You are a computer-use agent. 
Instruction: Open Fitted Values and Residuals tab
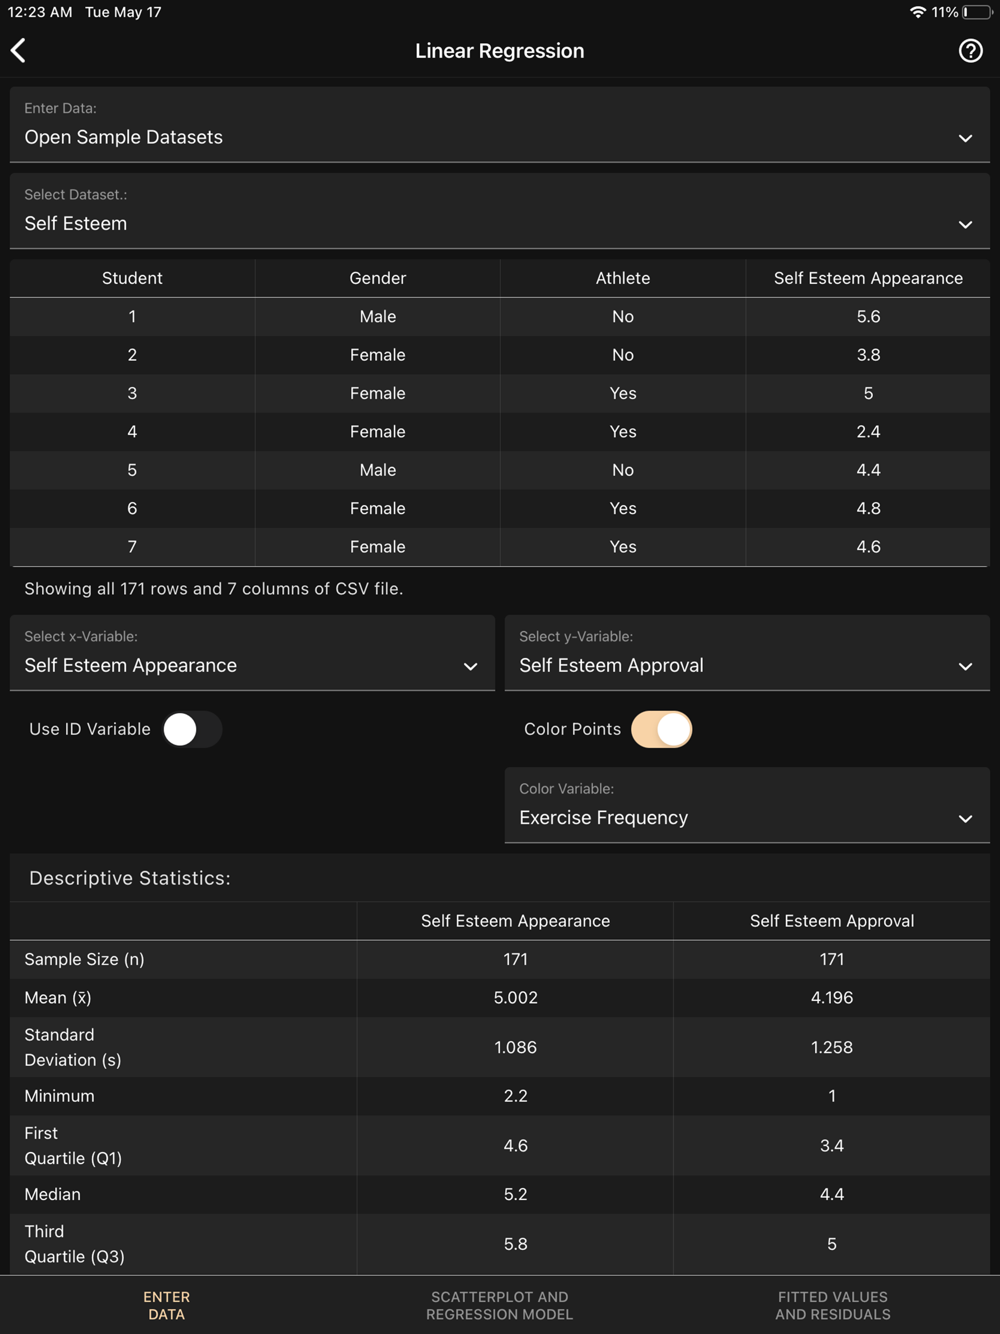coord(832,1305)
